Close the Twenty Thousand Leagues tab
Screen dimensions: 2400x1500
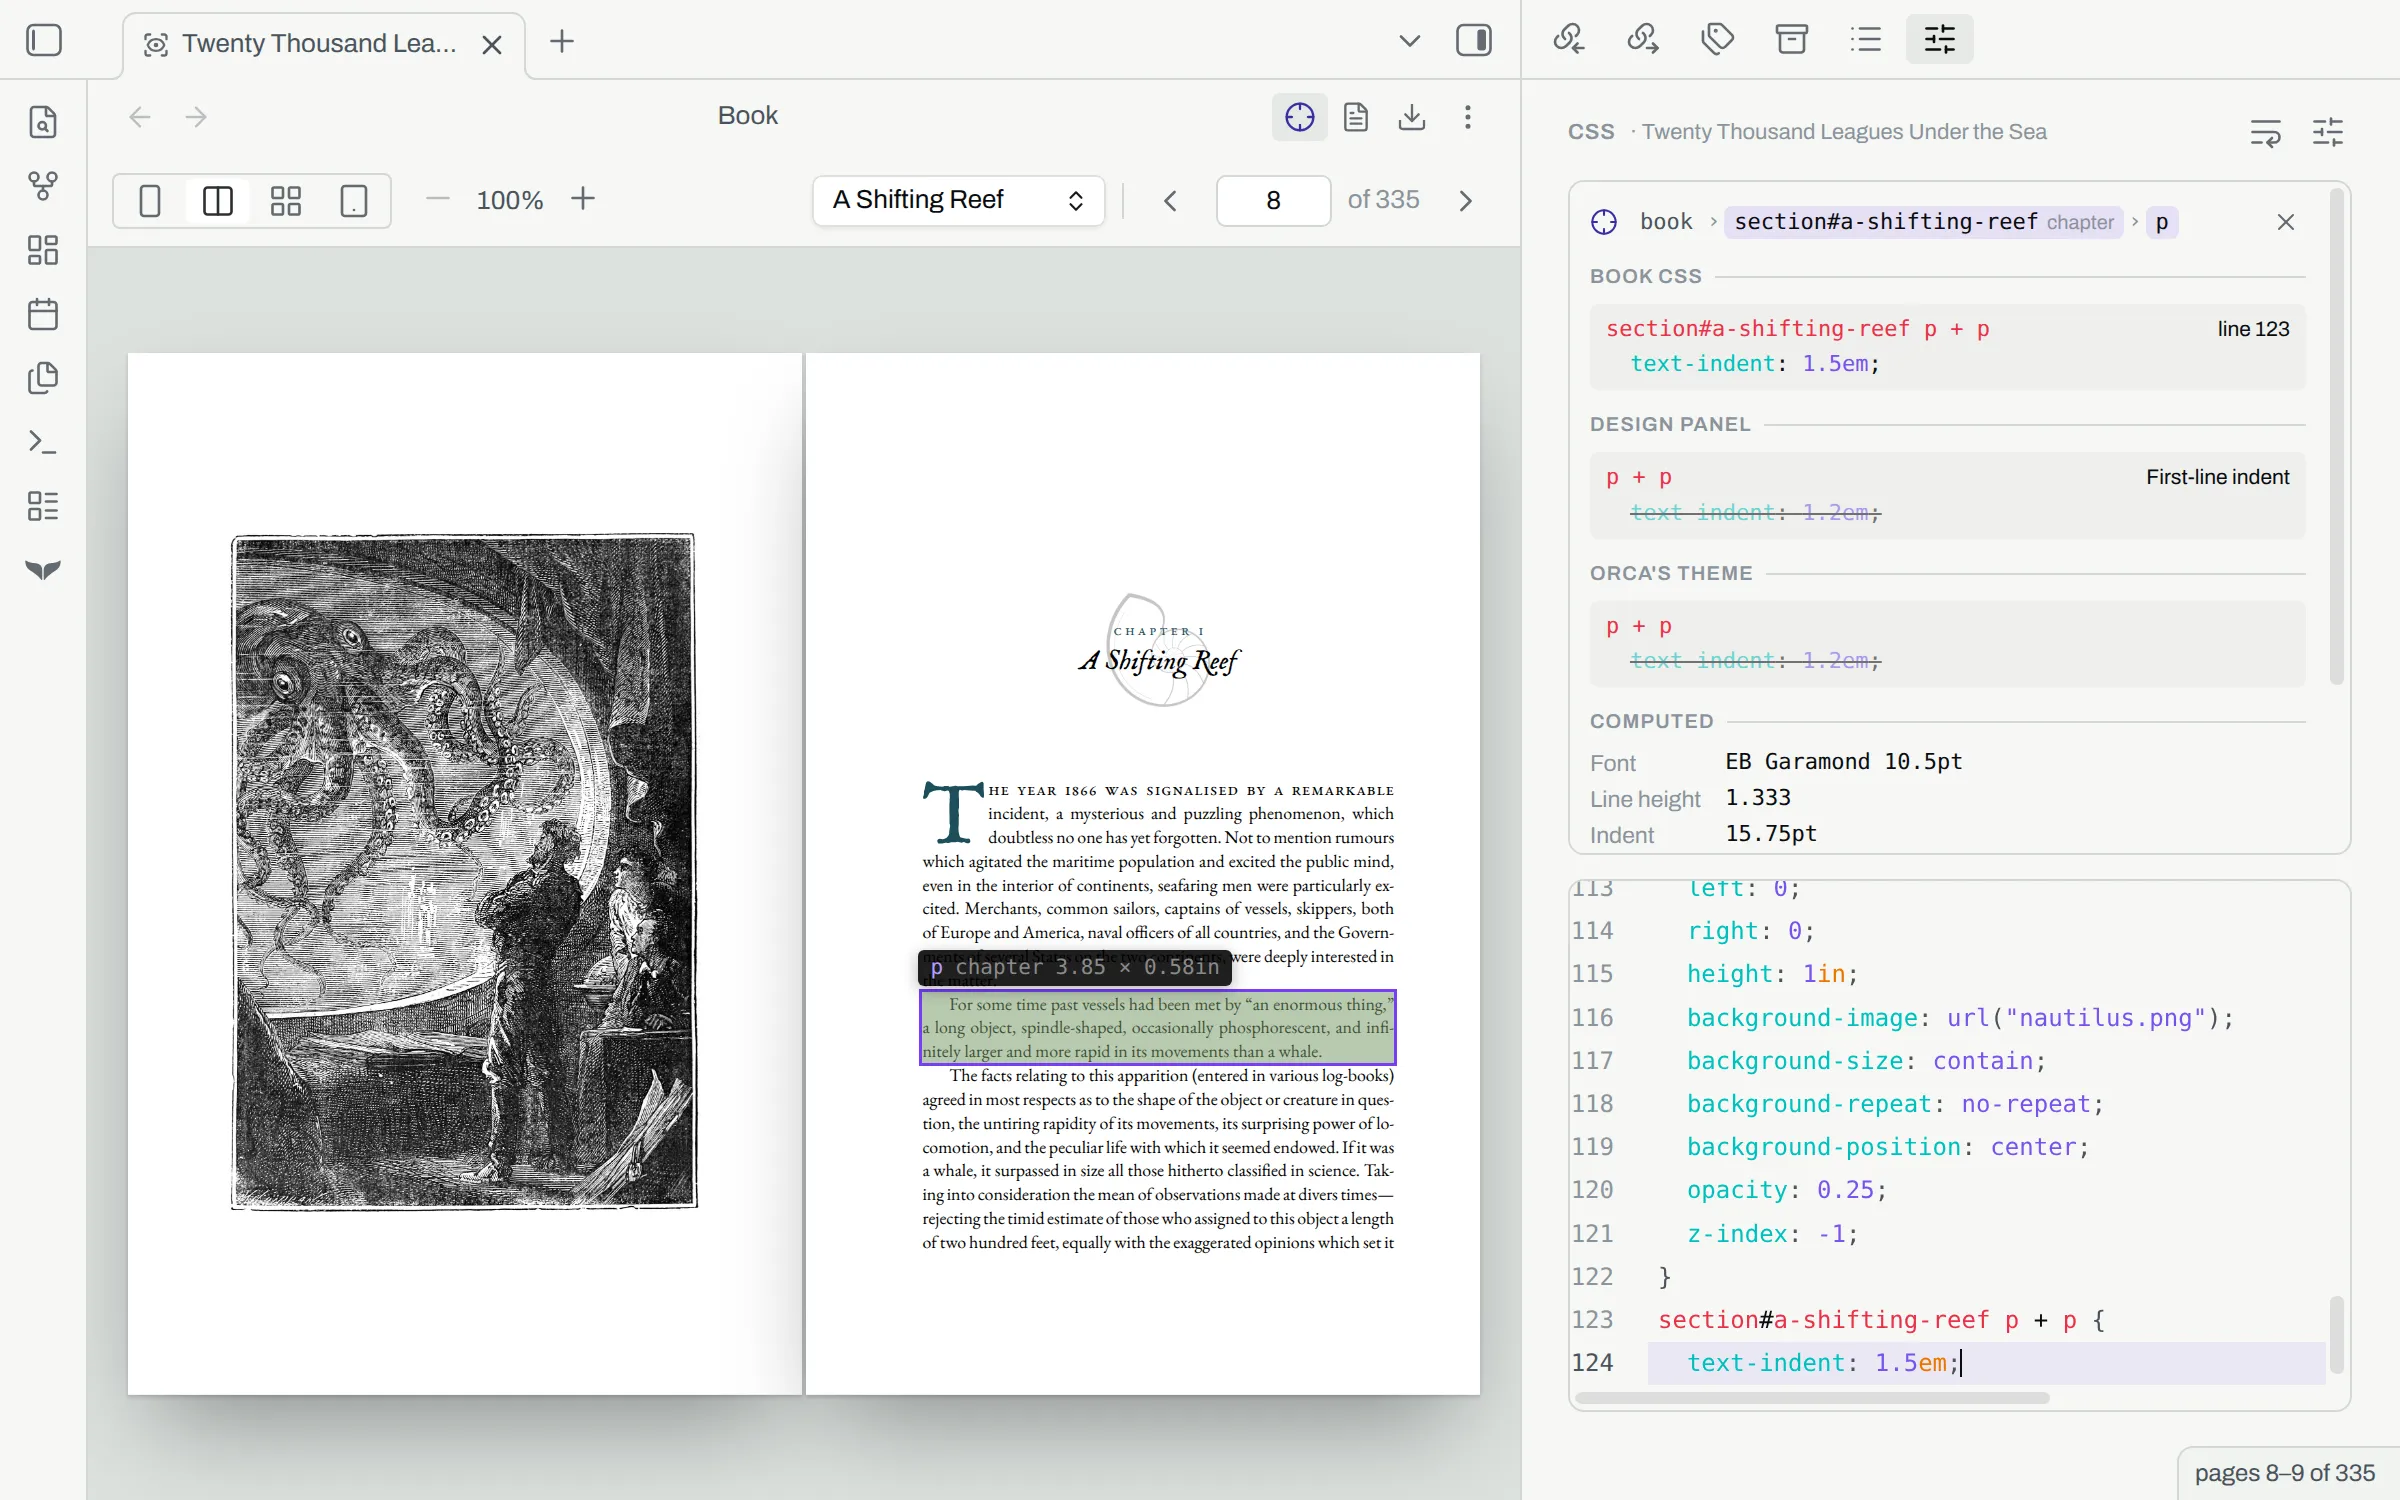(x=491, y=44)
